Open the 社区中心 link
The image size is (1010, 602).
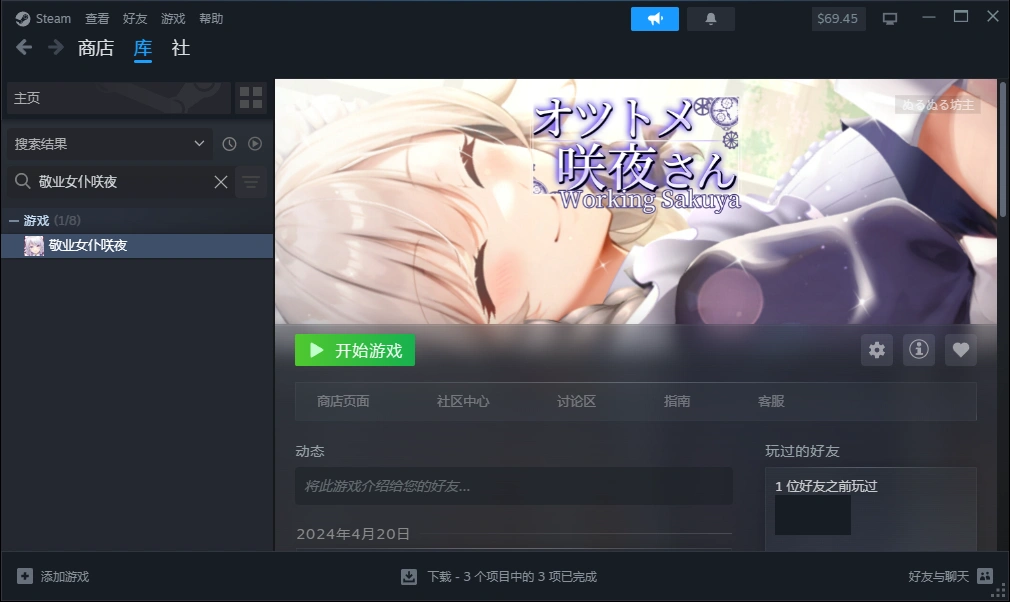[x=463, y=401]
